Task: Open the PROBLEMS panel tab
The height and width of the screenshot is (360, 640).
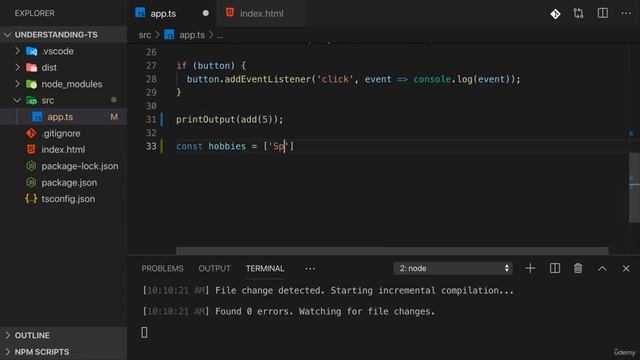Action: [x=162, y=269]
